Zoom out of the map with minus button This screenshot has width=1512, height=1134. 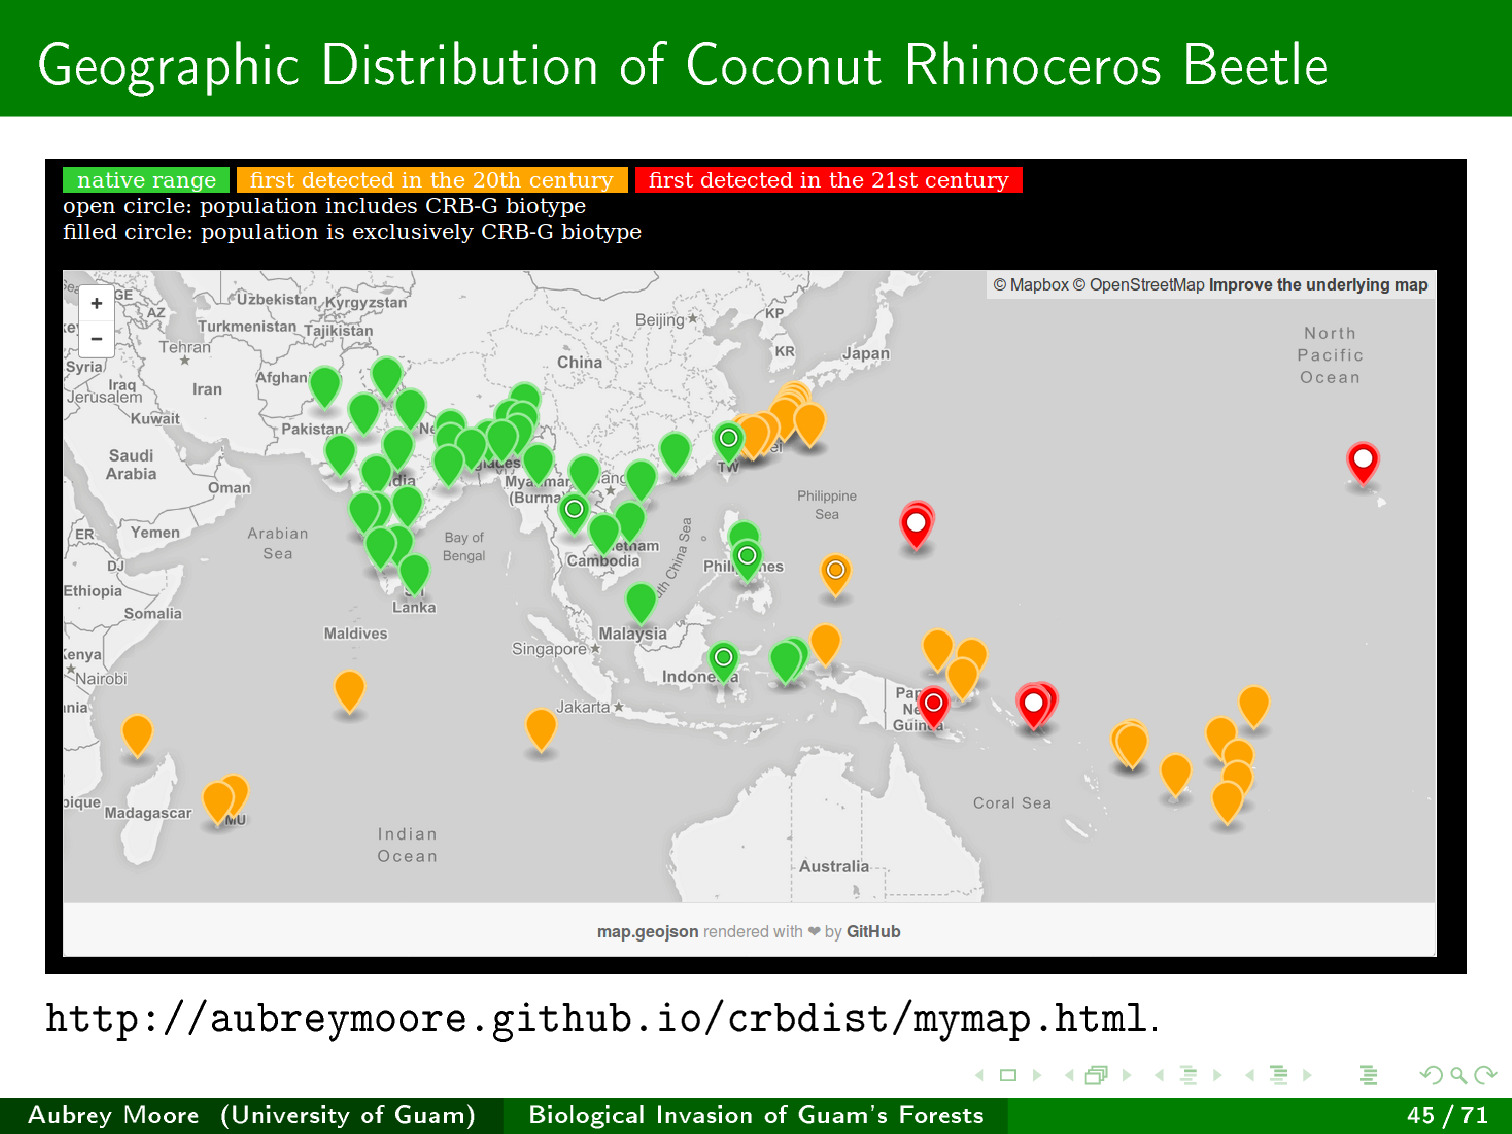click(97, 339)
